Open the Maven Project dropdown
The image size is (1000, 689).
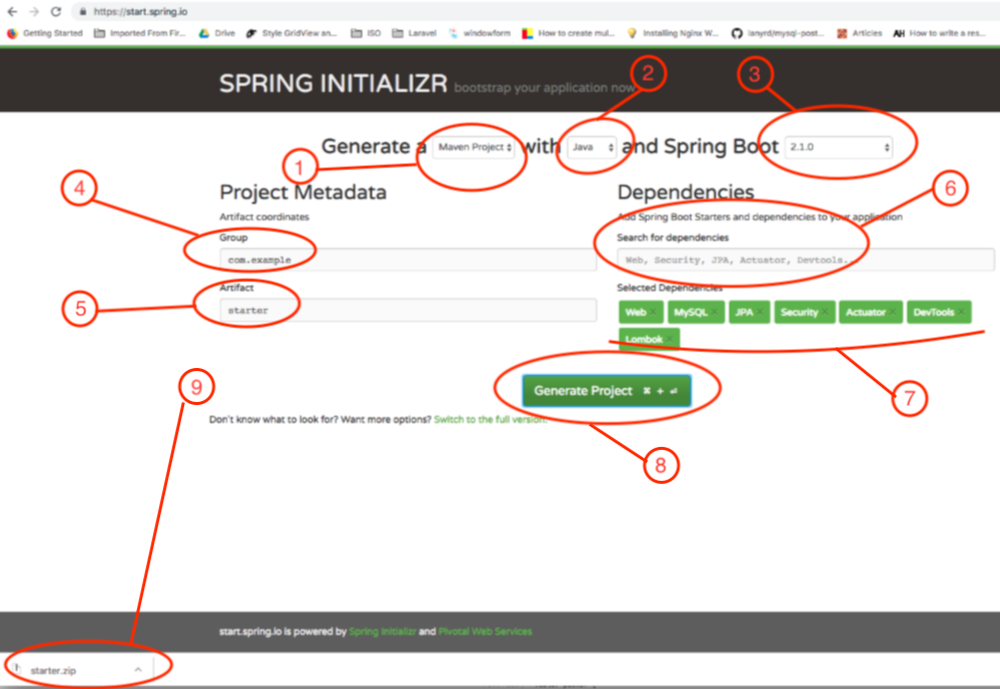click(474, 147)
